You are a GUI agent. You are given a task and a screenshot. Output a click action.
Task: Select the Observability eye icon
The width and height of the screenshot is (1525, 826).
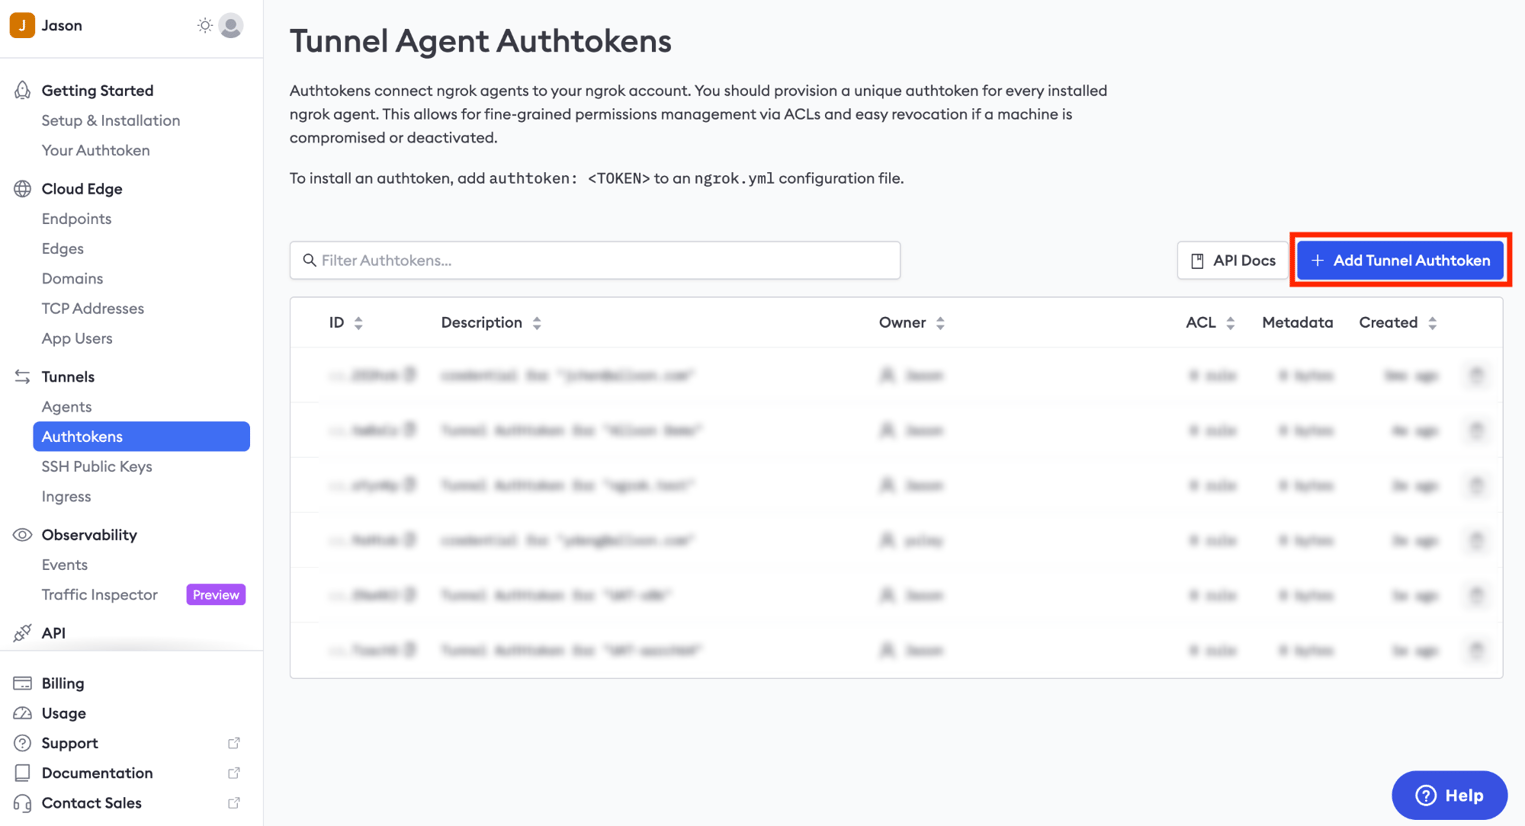click(x=21, y=534)
